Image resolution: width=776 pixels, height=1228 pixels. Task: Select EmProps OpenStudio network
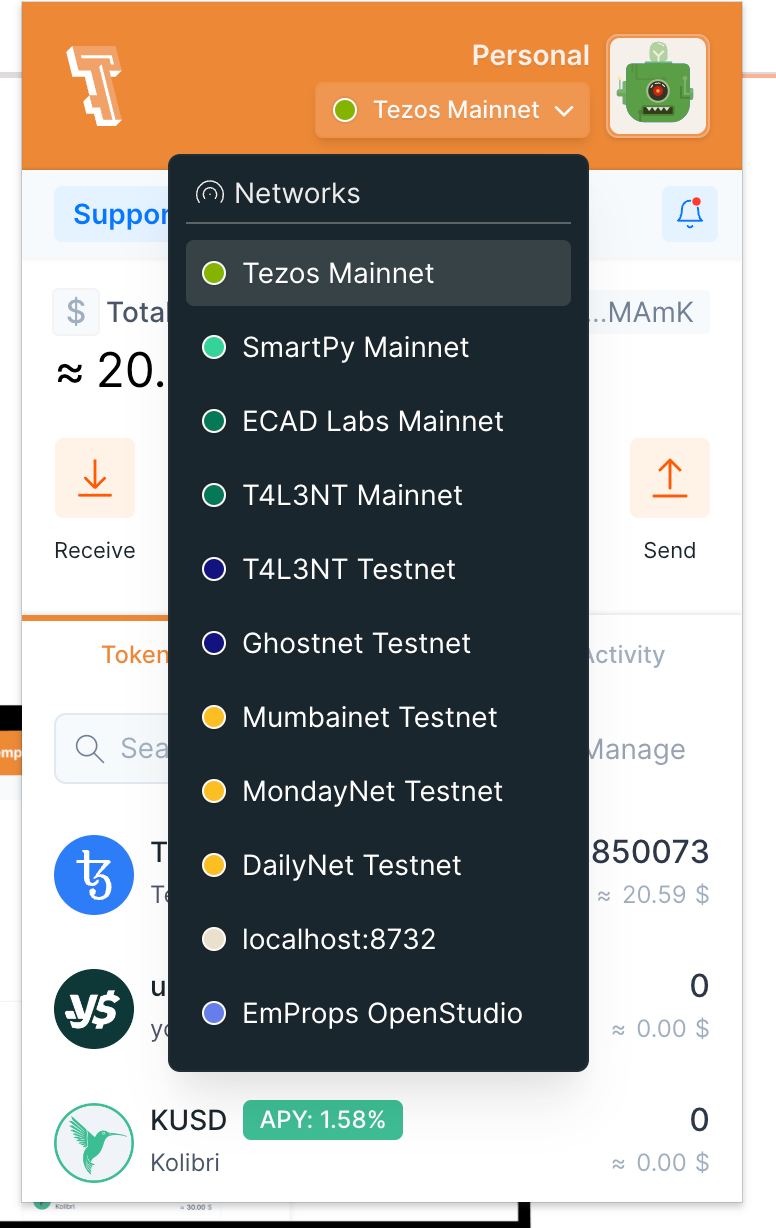coord(378,1013)
